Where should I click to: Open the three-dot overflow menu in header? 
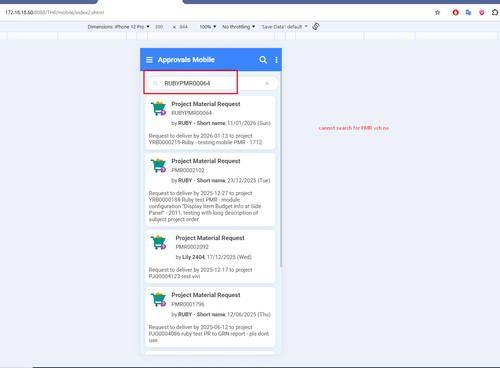tap(276, 60)
